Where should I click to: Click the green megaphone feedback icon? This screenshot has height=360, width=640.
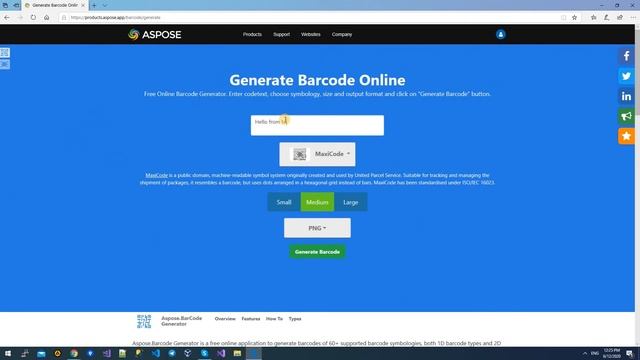[x=626, y=116]
